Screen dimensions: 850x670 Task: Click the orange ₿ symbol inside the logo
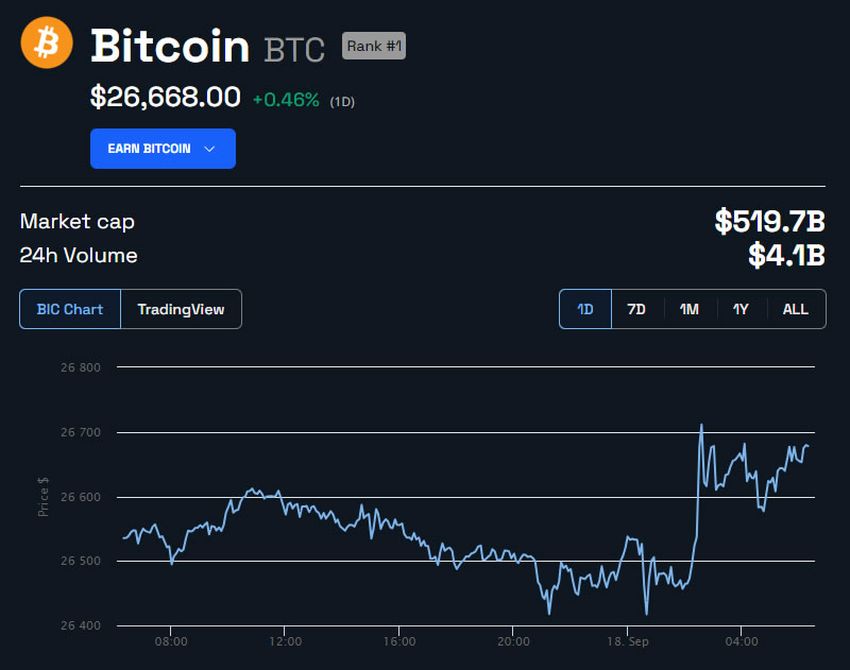click(x=45, y=43)
